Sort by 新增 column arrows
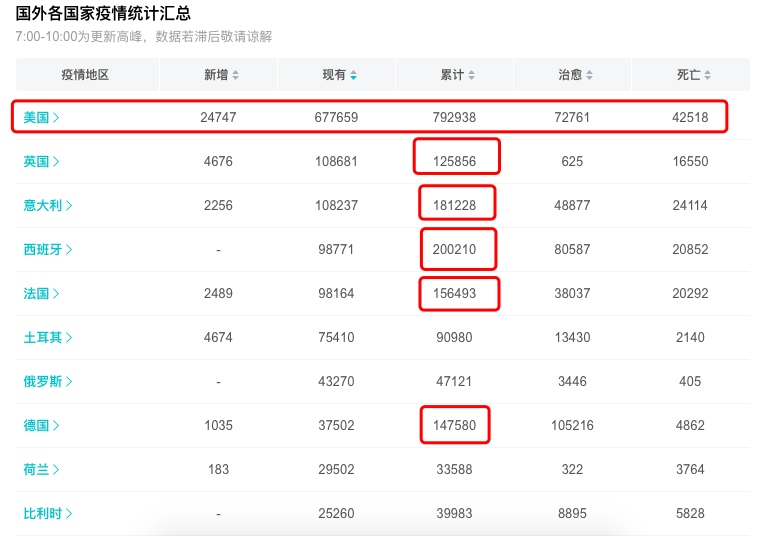767x536 pixels. point(235,75)
